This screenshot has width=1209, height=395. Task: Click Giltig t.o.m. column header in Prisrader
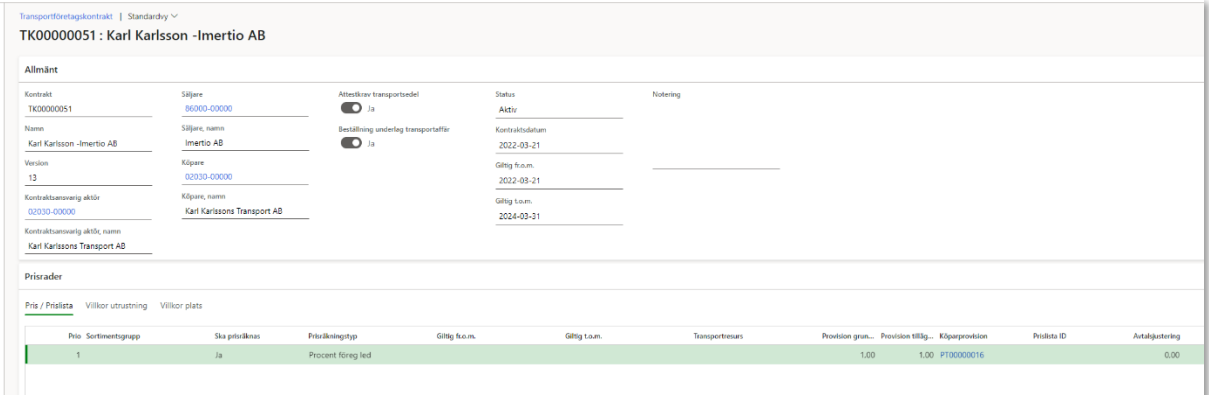(x=584, y=336)
